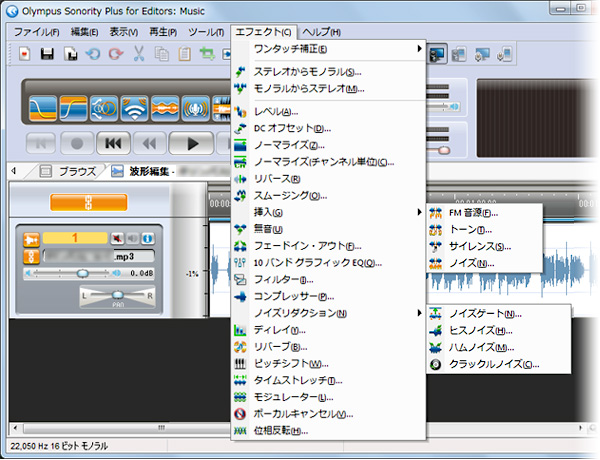Choose タイムストレッチ effect
The image size is (600, 460).
pyautogui.click(x=329, y=380)
